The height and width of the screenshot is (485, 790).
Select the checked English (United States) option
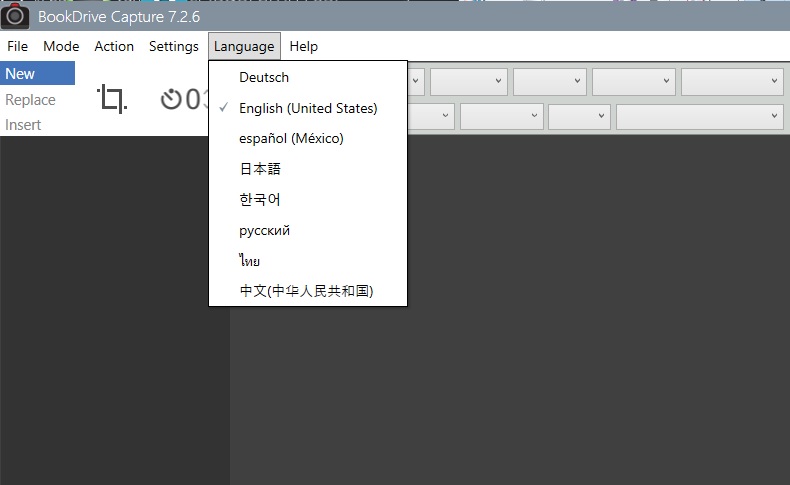[x=308, y=108]
